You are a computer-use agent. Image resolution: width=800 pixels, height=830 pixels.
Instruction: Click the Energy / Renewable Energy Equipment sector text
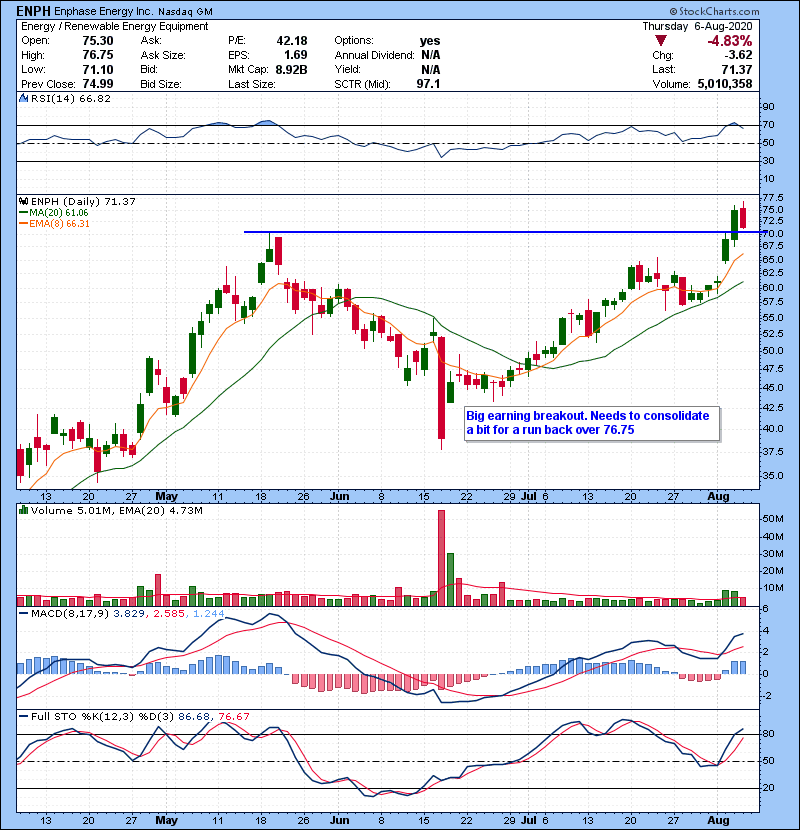point(114,26)
